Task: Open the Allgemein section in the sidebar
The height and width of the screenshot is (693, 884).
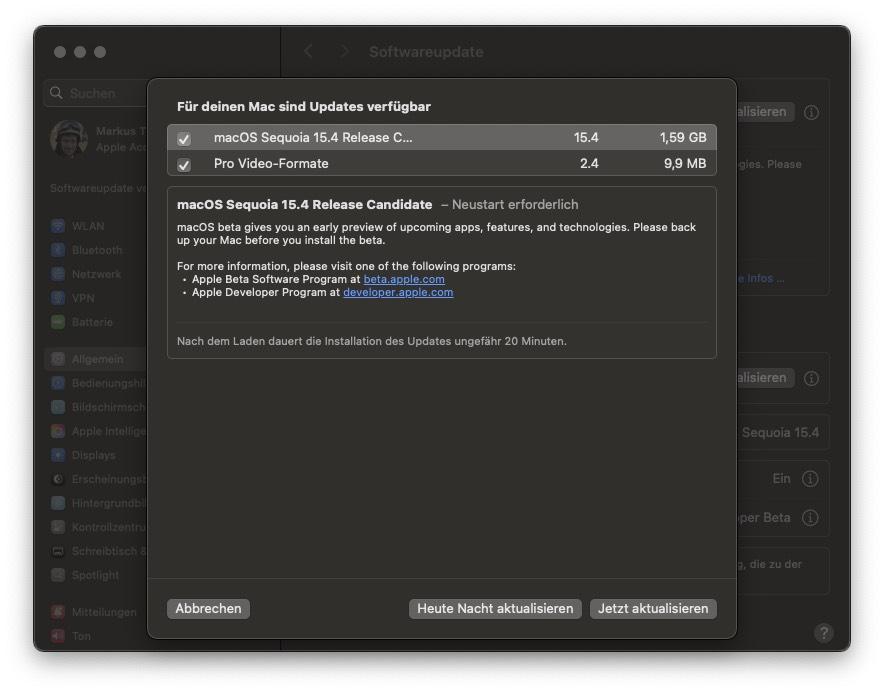Action: [96, 359]
